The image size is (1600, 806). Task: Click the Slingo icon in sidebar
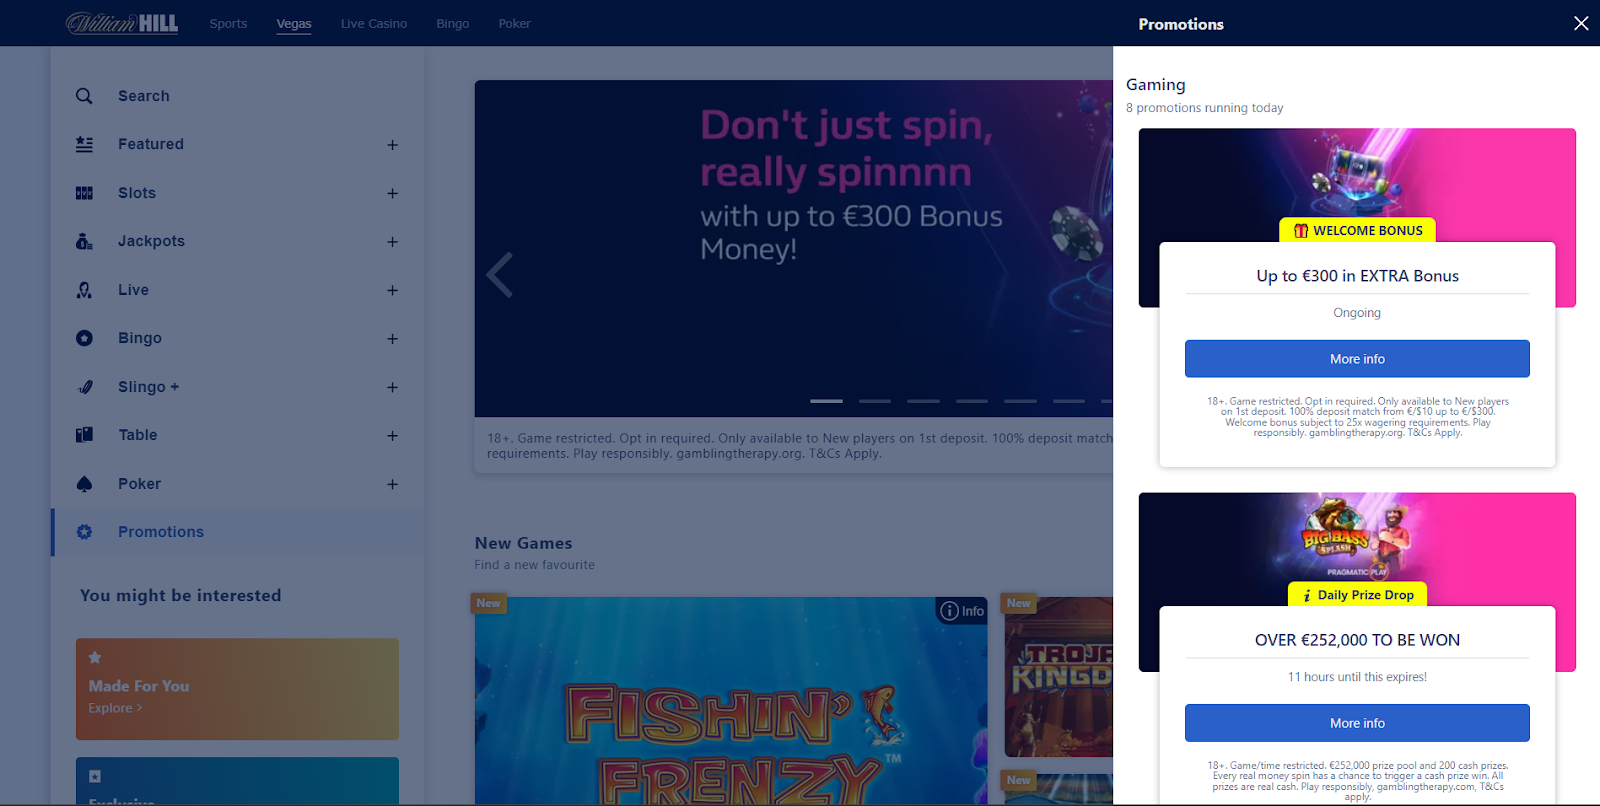pyautogui.click(x=85, y=387)
